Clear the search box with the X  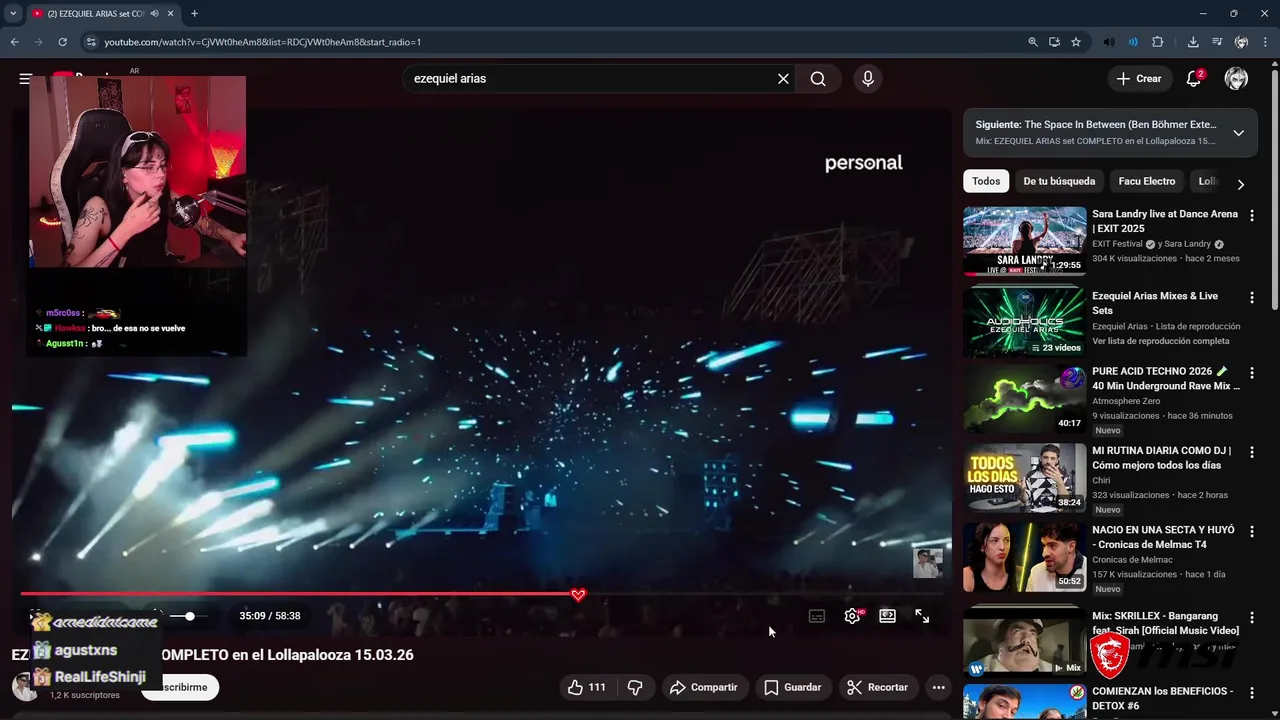pyautogui.click(x=783, y=79)
